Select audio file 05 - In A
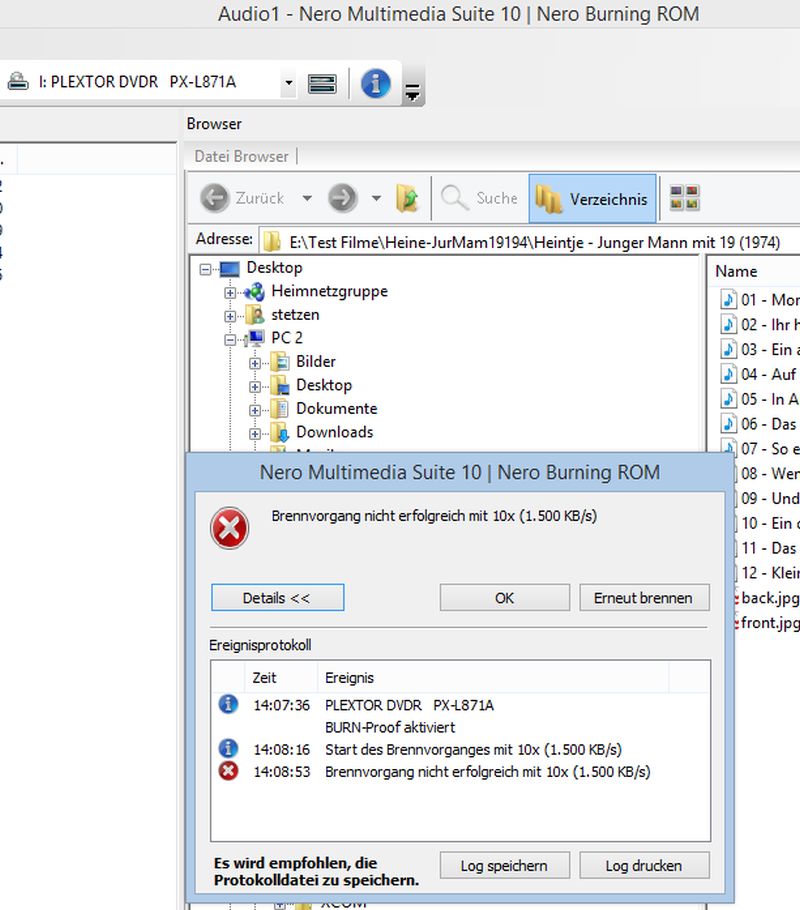The height and width of the screenshot is (910, 800). coord(759,399)
